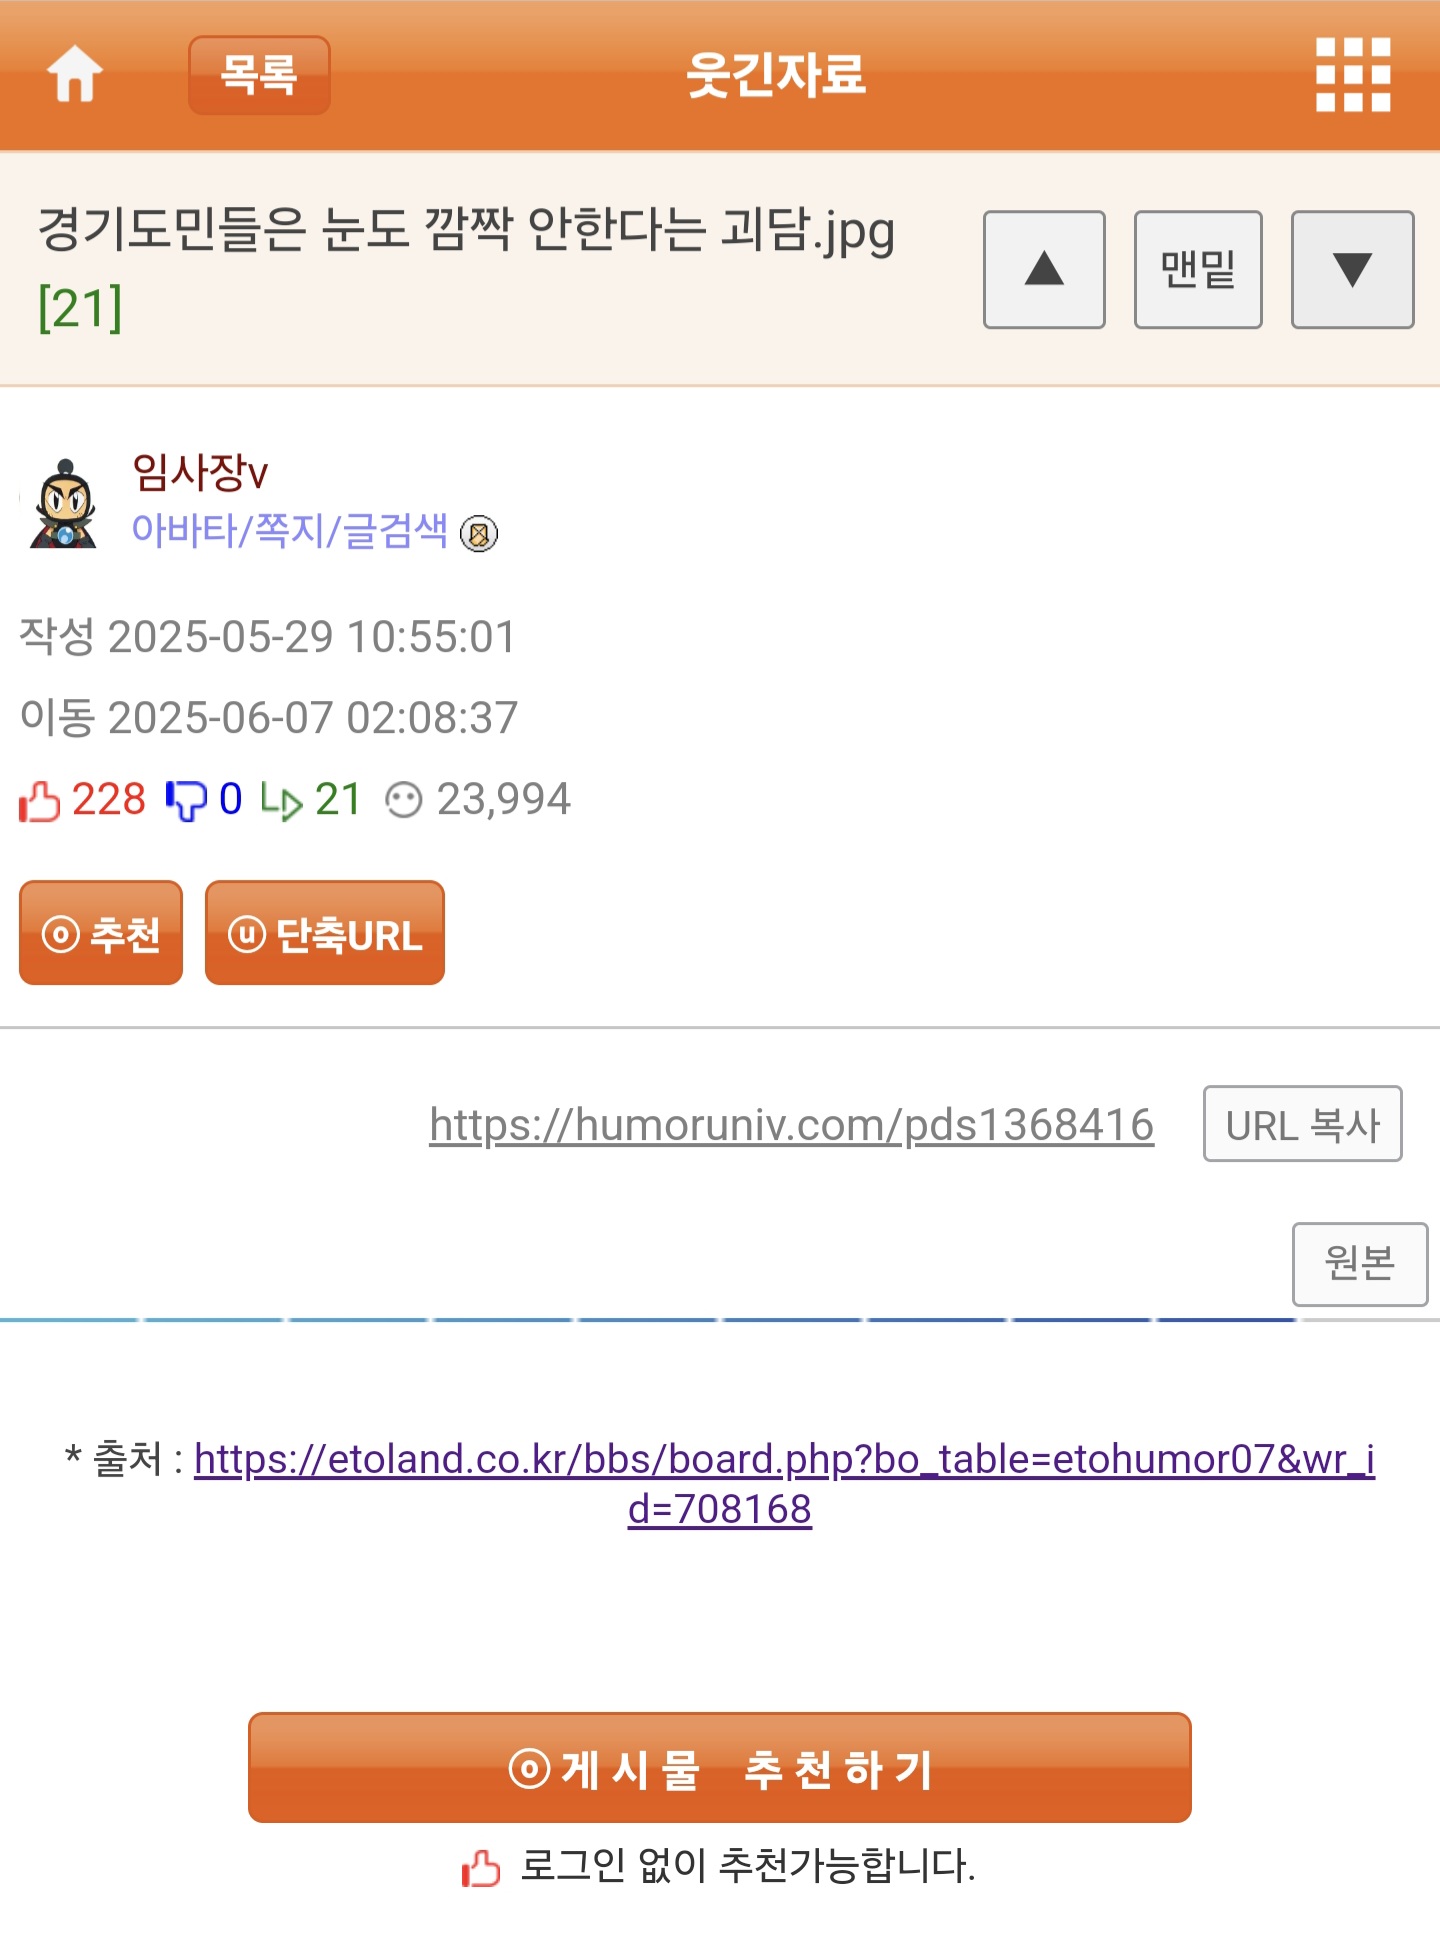This screenshot has height=1944, width=1440.
Task: Return to 목록 list
Action: click(259, 75)
